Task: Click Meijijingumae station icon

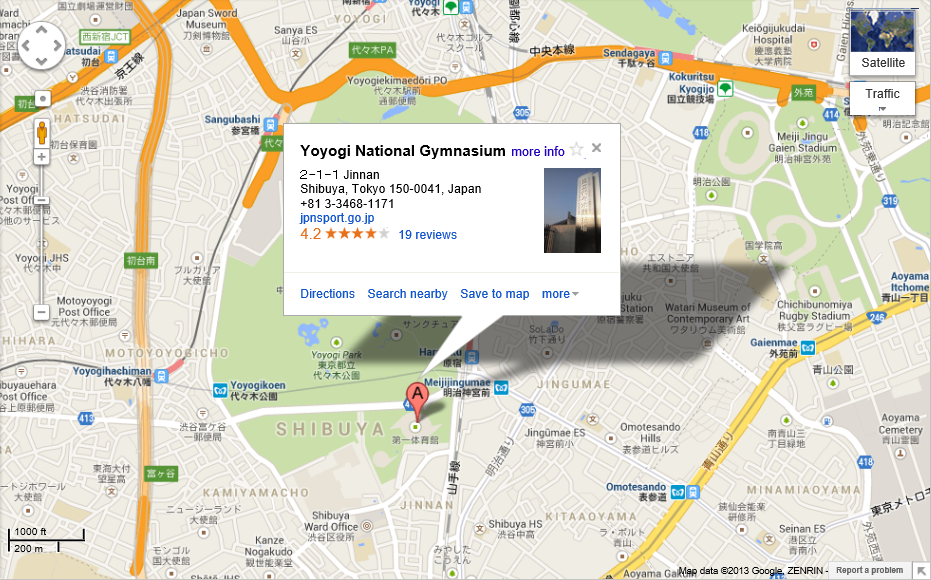Action: point(501,388)
